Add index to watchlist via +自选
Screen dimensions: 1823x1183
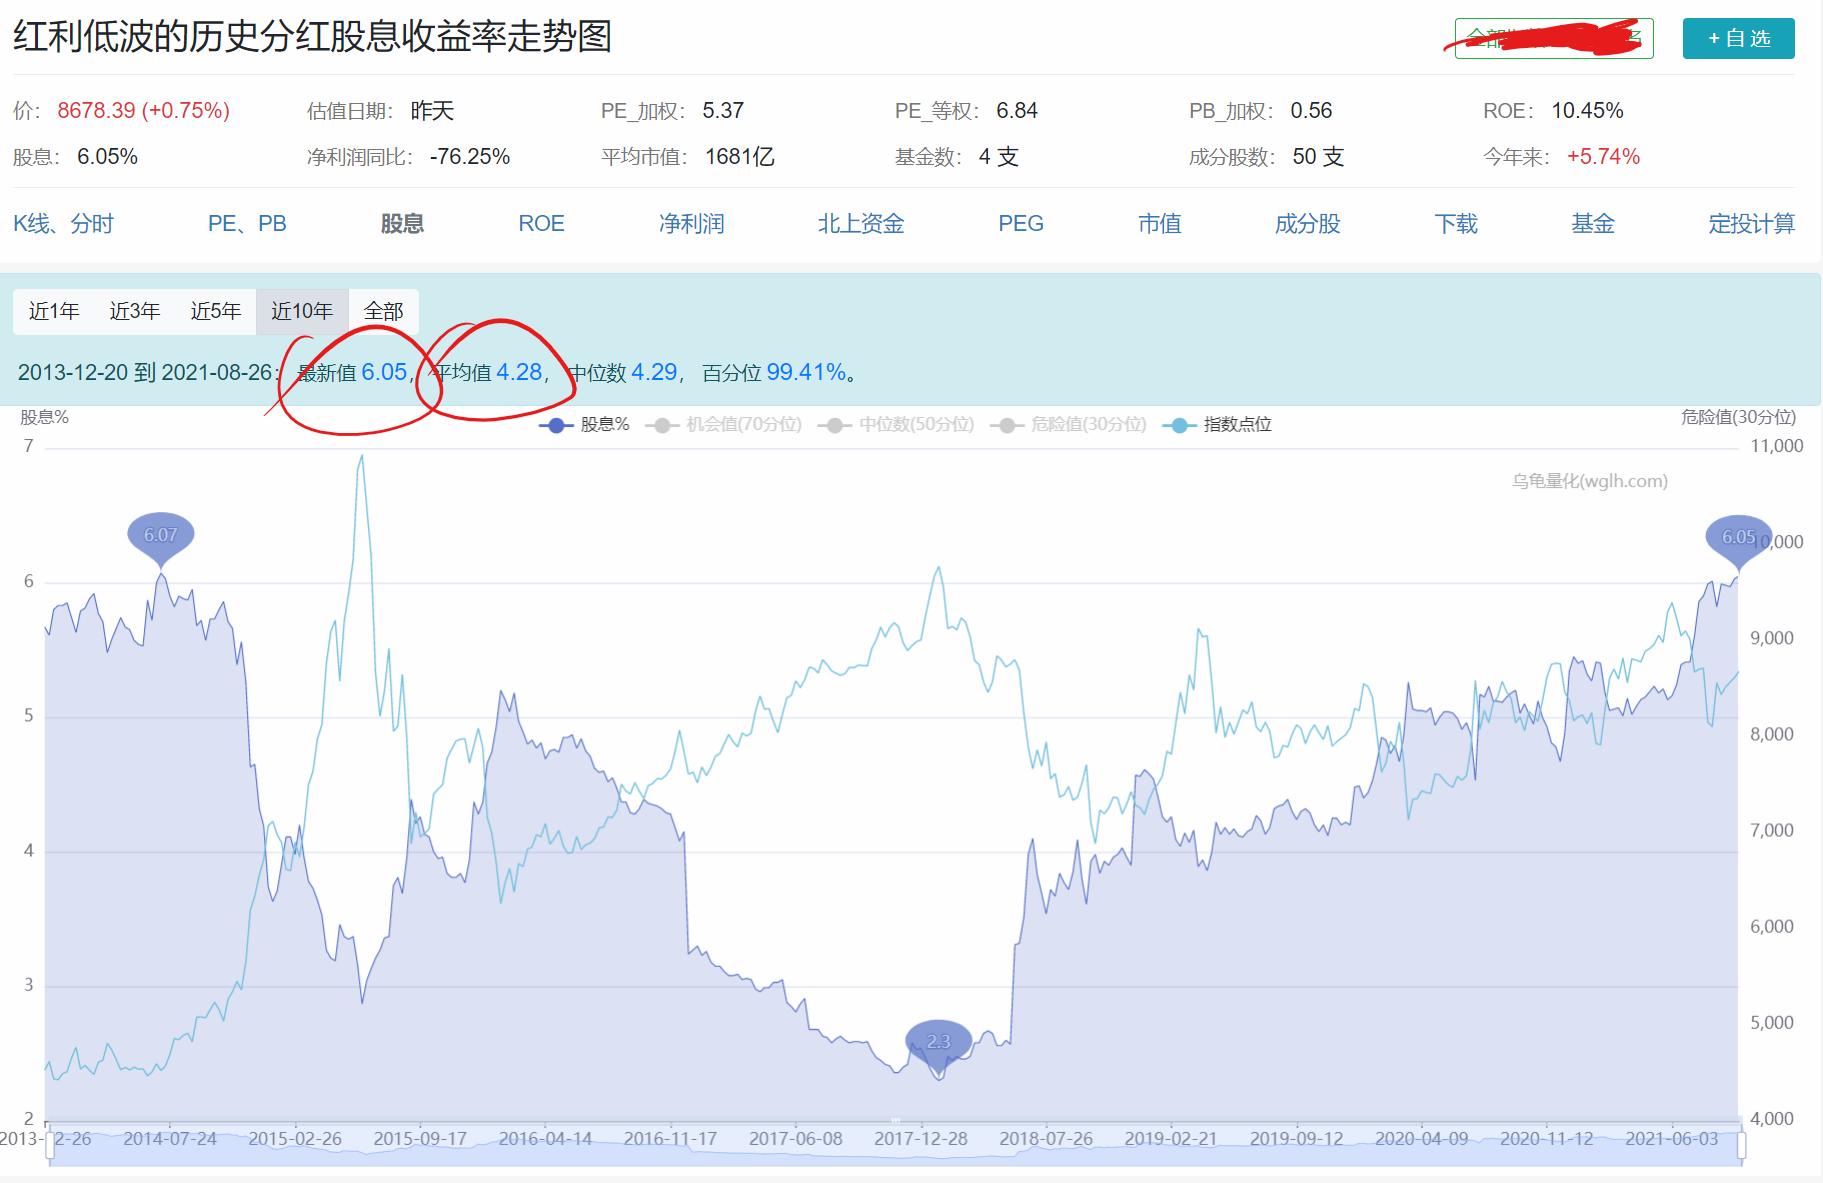(1738, 39)
